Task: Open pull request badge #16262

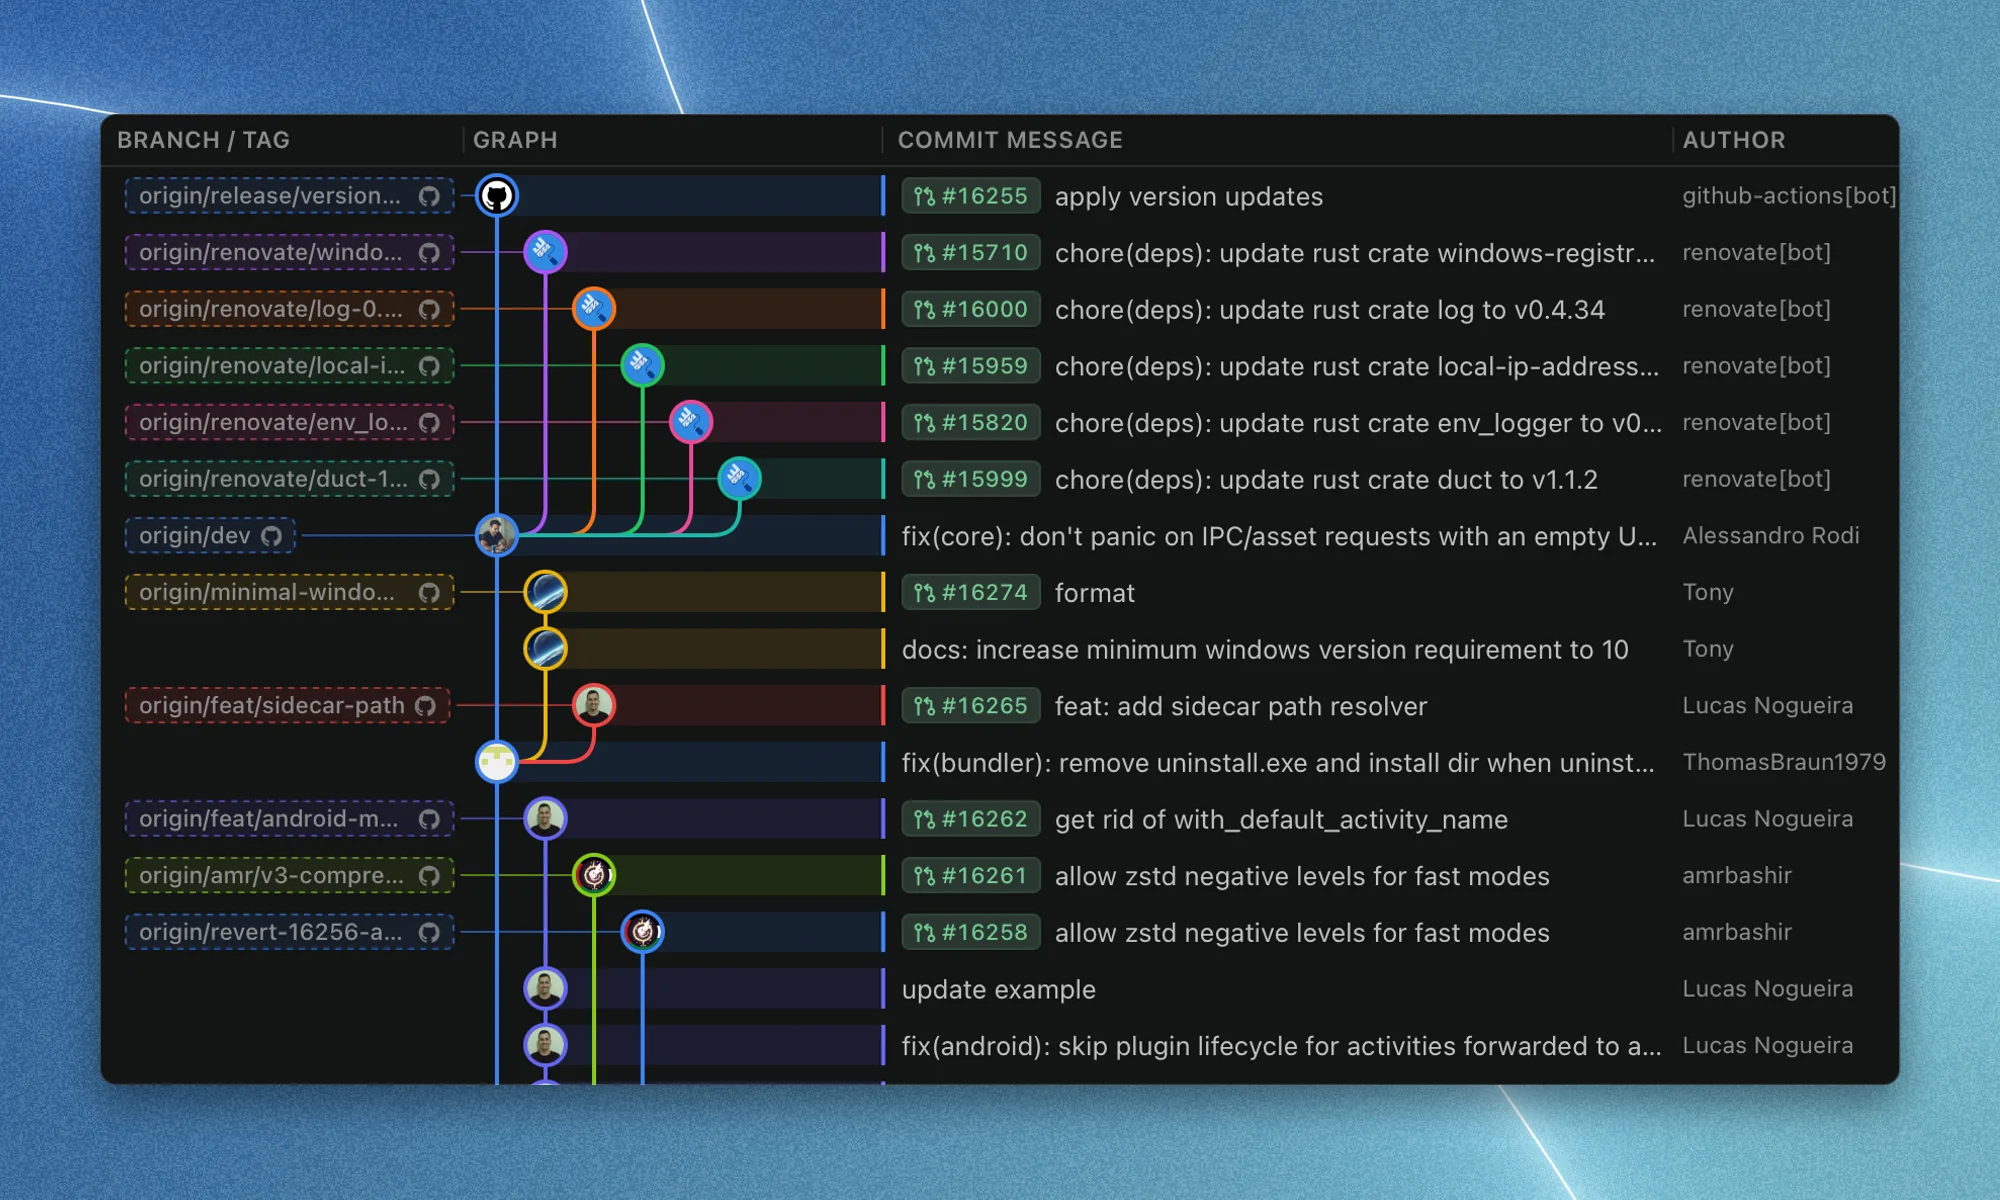Action: [x=970, y=819]
